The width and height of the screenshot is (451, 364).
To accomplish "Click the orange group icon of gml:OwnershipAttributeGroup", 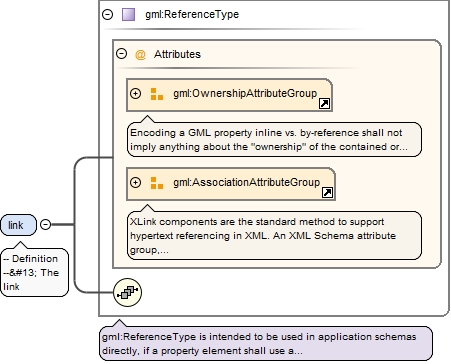I will (157, 94).
